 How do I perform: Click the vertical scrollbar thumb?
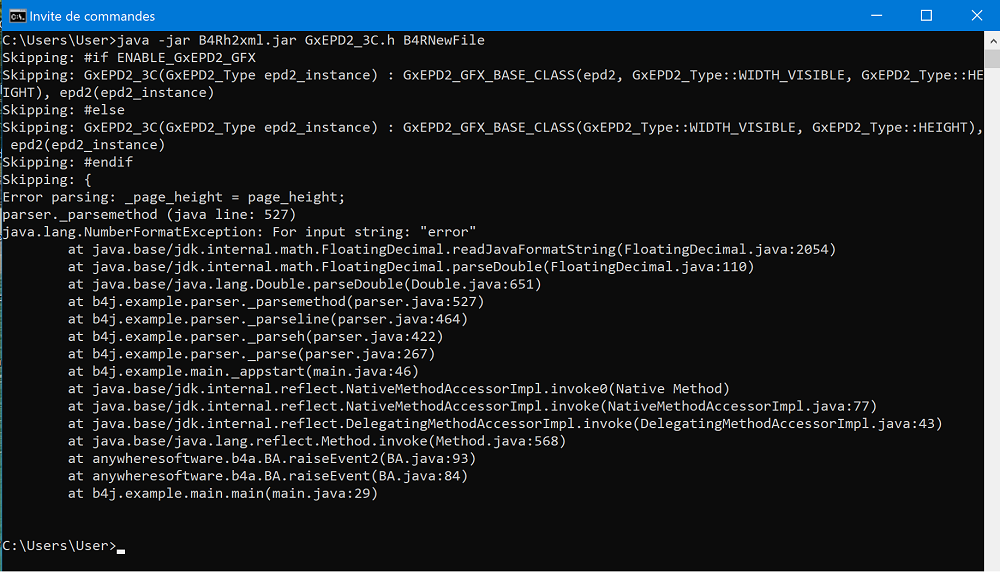(x=992, y=59)
